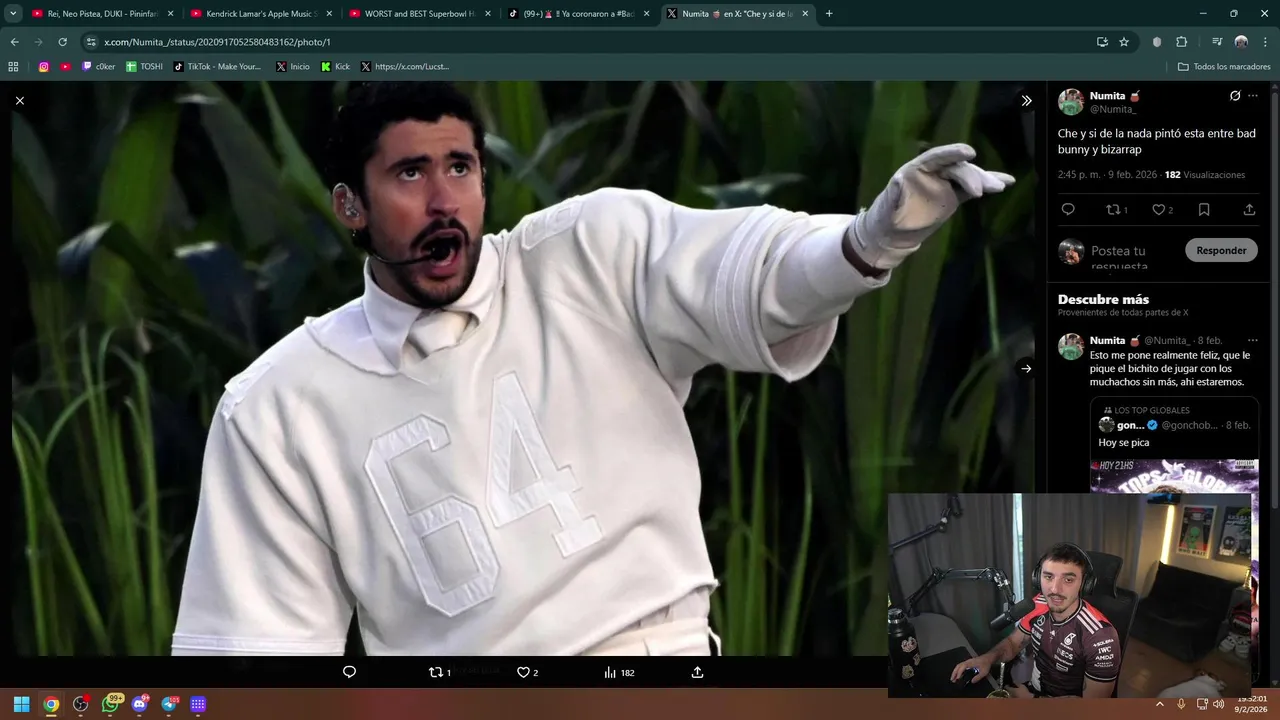Reply icon in the tweet side panel
1280x720 pixels.
click(1068, 209)
